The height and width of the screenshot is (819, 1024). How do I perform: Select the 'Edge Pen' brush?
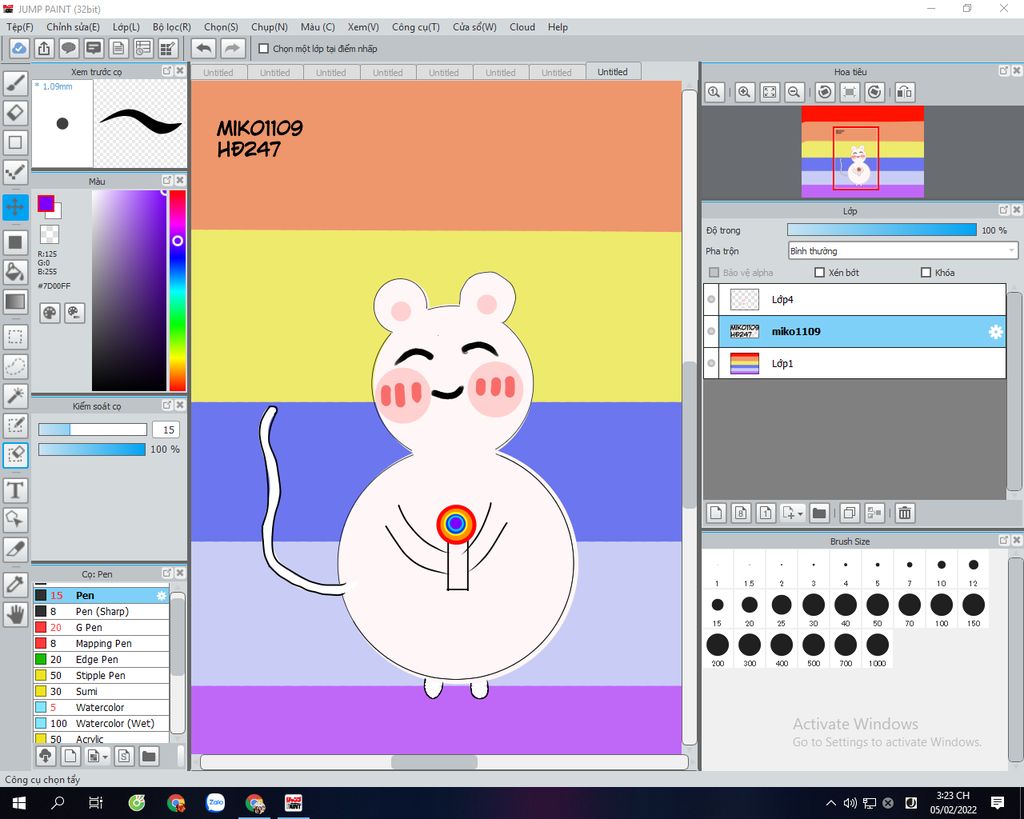coord(101,660)
